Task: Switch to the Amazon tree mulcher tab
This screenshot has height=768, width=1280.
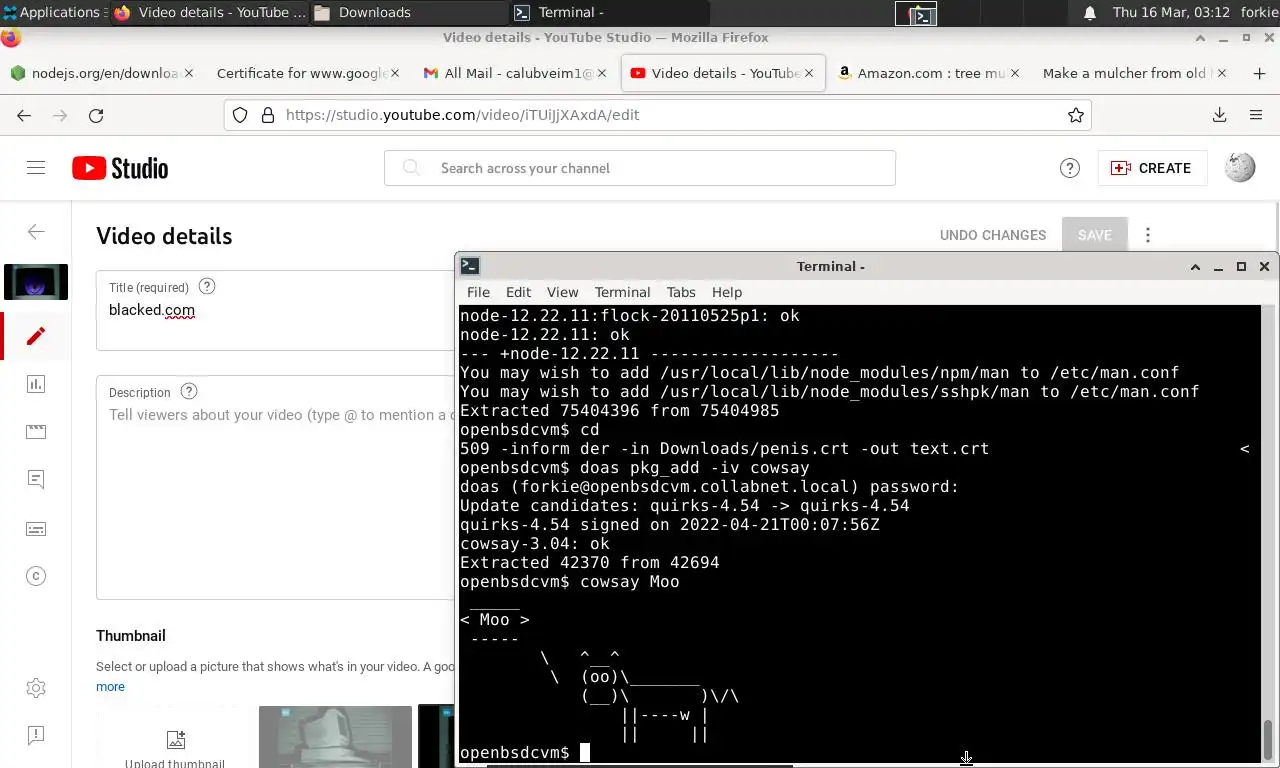Action: (929, 73)
